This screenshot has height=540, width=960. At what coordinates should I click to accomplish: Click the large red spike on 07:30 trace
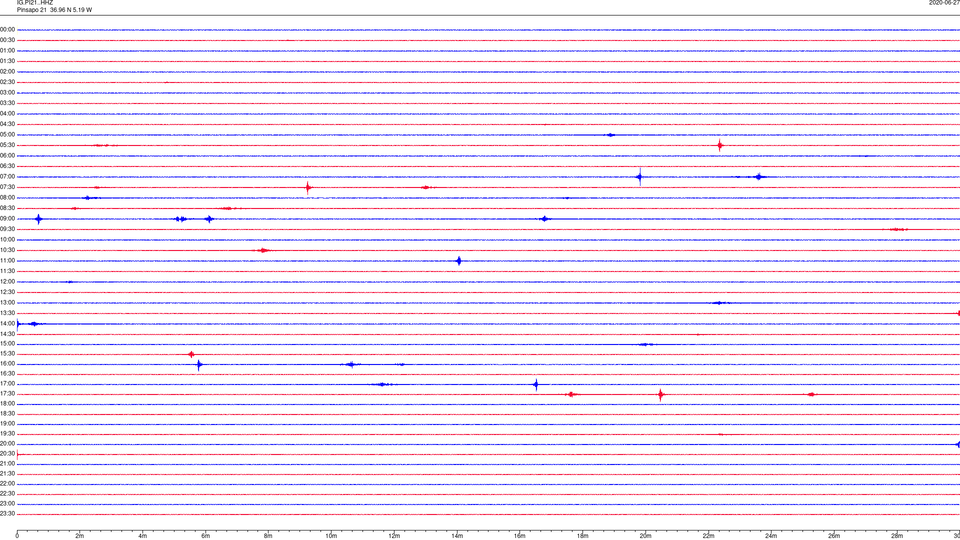[x=308, y=187]
